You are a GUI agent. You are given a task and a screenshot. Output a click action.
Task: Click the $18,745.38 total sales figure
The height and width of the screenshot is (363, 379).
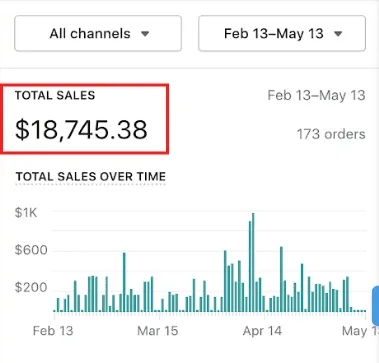[81, 130]
